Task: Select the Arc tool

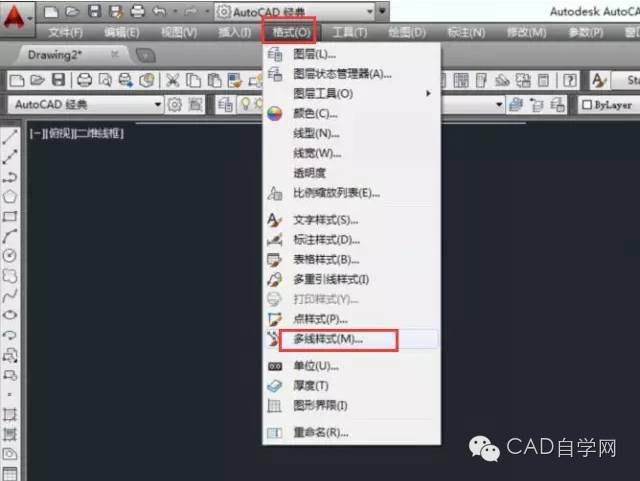Action: point(10,236)
